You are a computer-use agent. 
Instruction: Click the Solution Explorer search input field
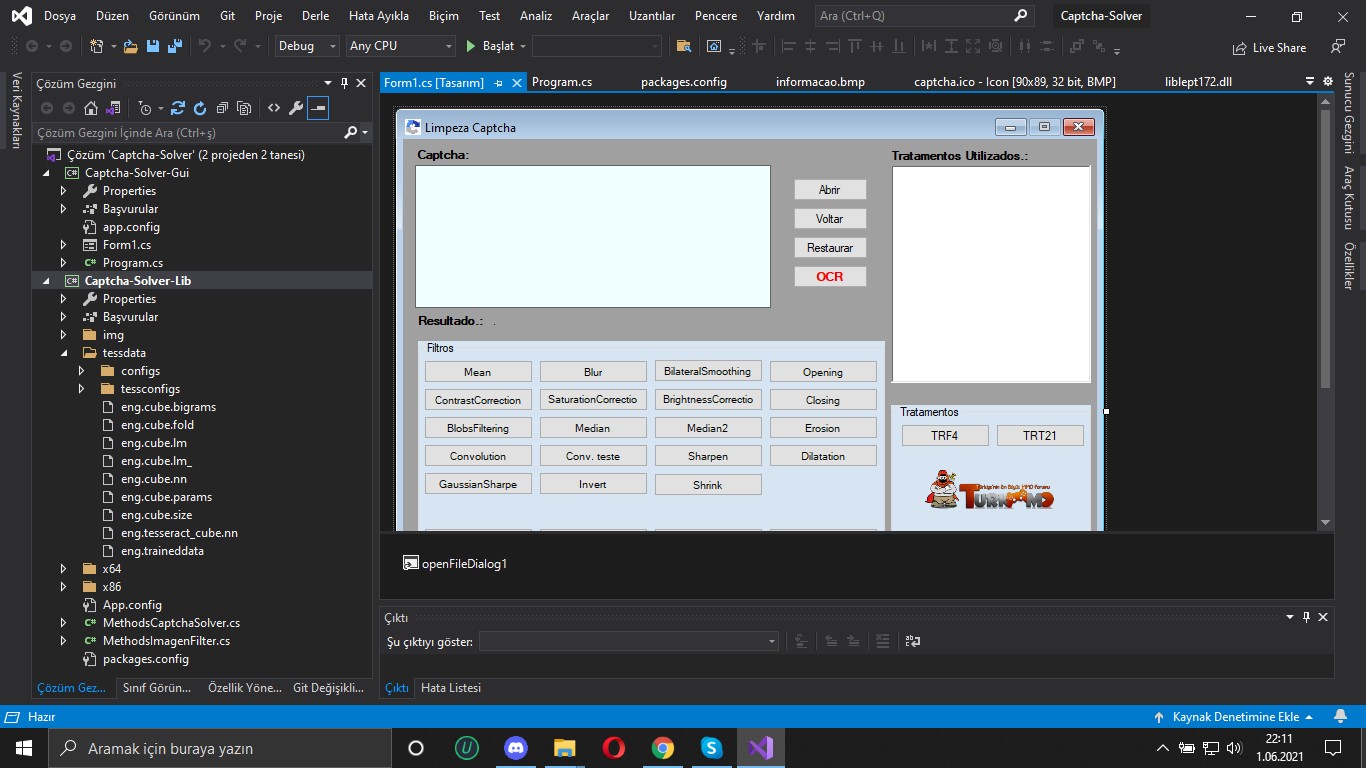coord(187,132)
